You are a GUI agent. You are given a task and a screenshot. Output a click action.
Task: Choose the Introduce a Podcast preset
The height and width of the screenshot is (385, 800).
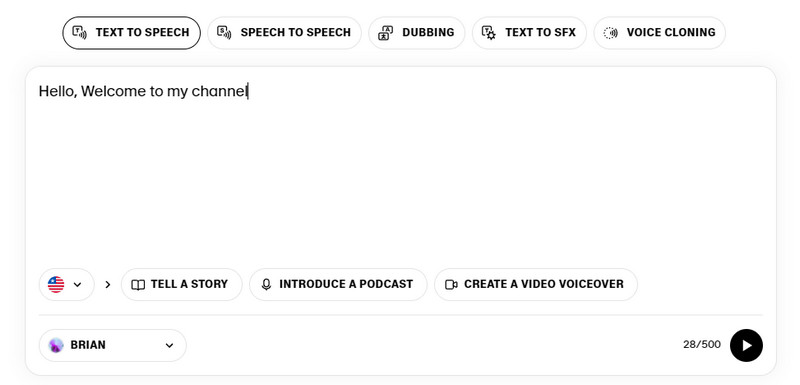[x=338, y=285]
